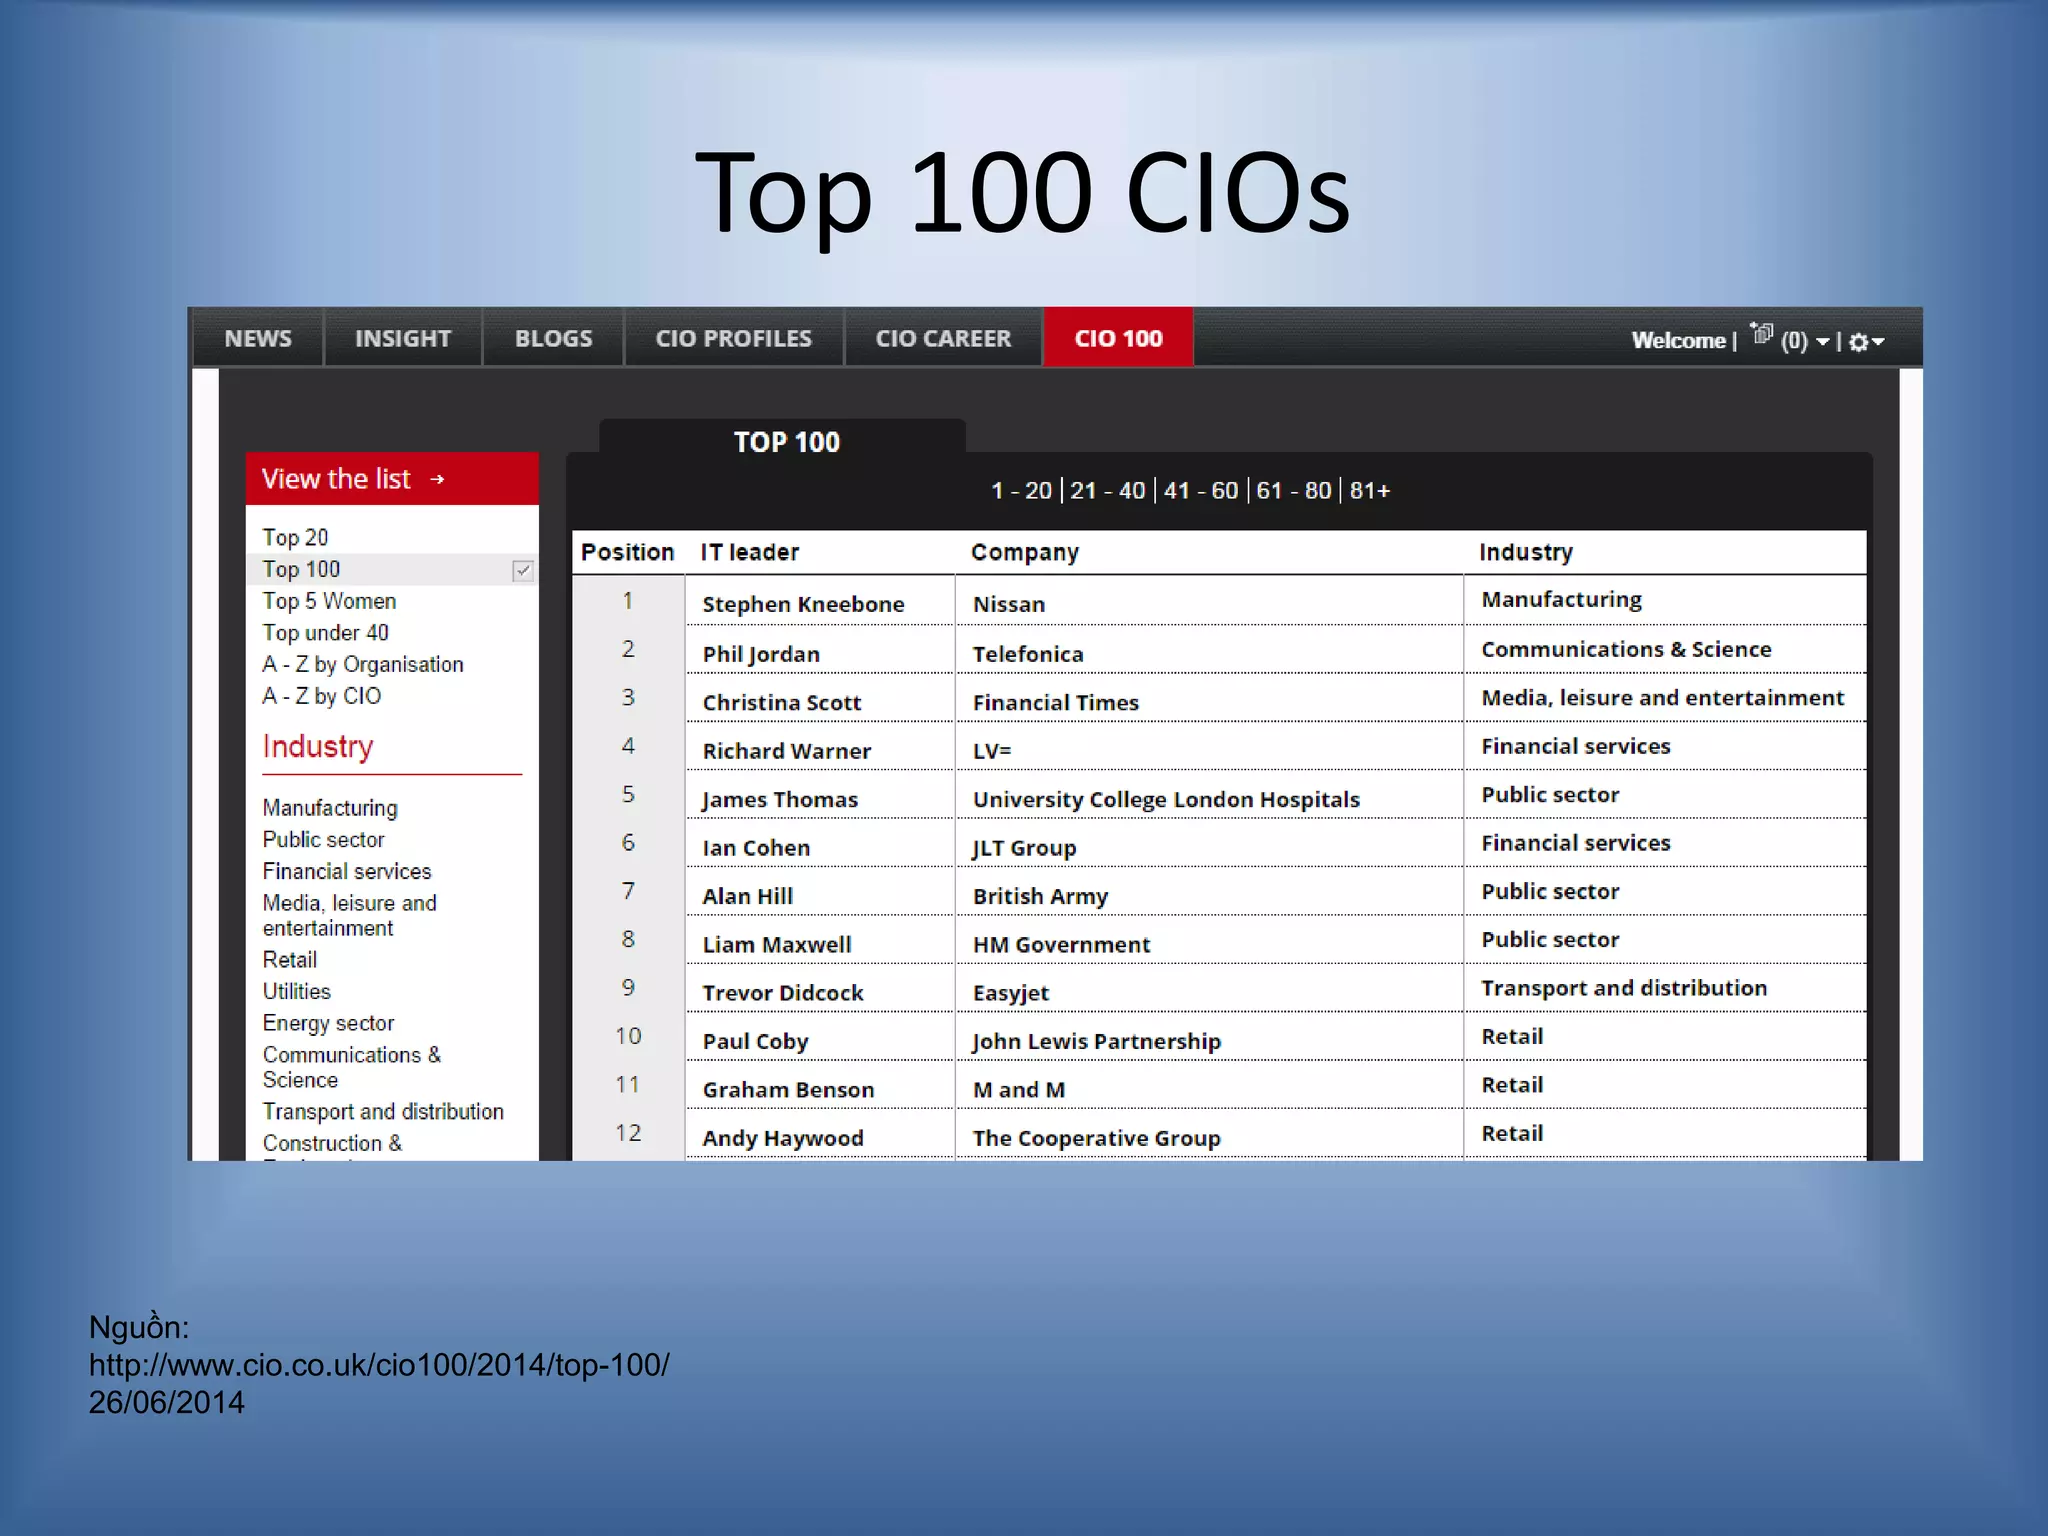
Task: Open Phil Jordan's profile
Action: (x=761, y=654)
